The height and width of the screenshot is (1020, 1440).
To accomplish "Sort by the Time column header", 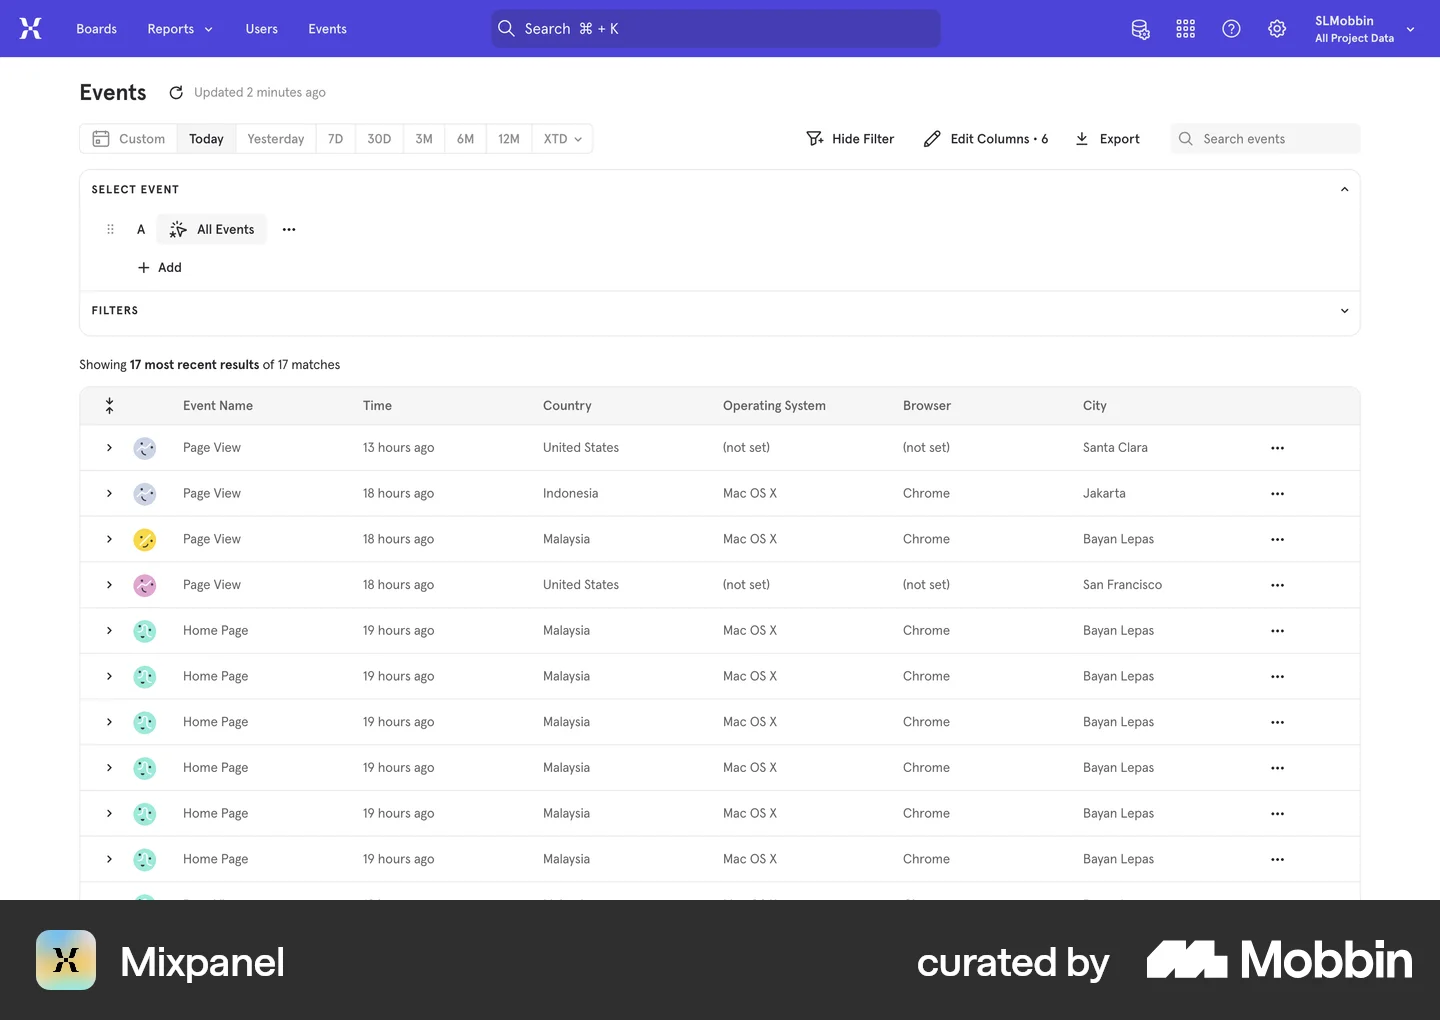I will (x=377, y=406).
